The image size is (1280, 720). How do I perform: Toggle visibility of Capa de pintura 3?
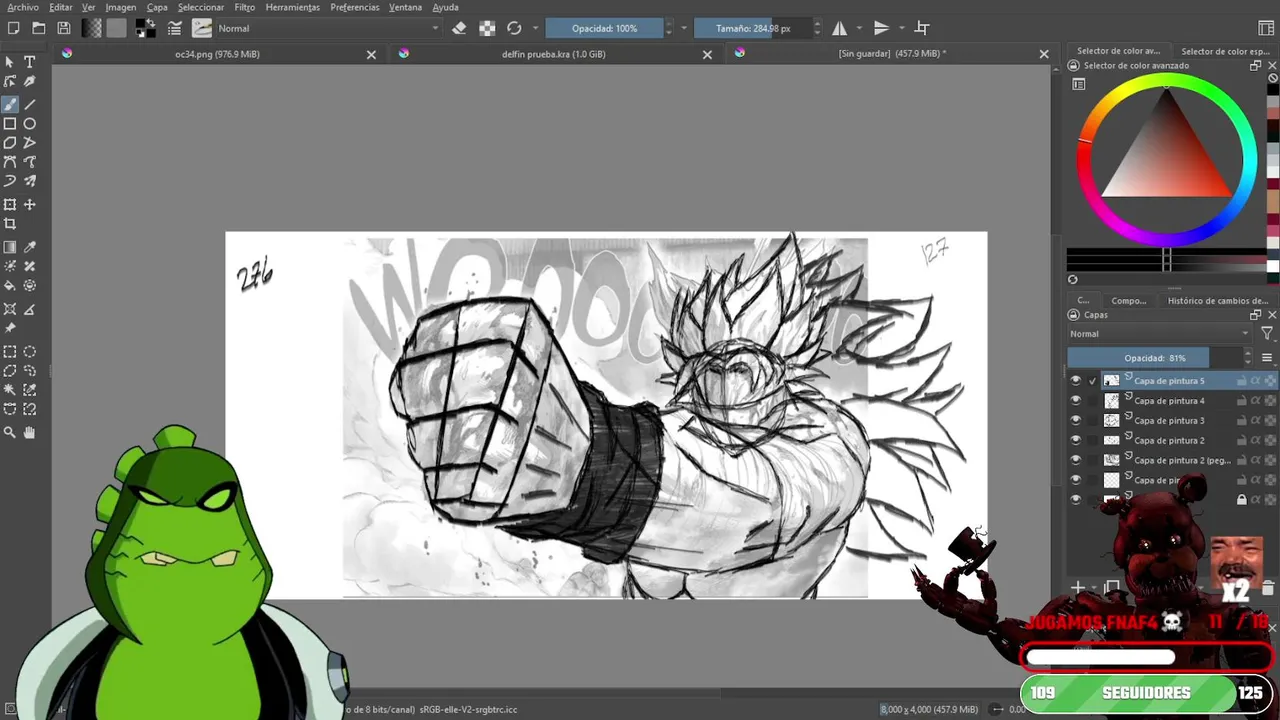click(x=1076, y=421)
